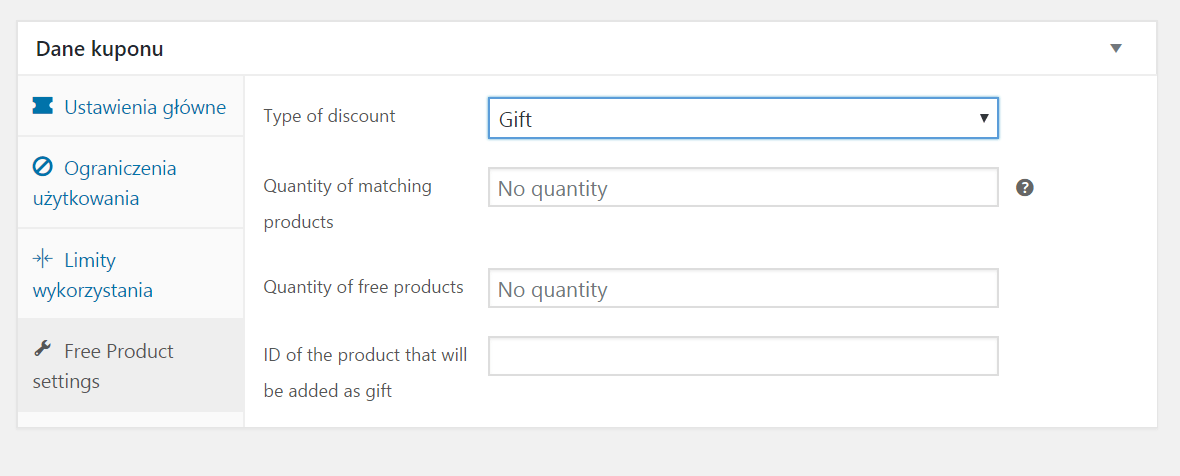The width and height of the screenshot is (1180, 476).
Task: Switch to the Ustawienia główne tab
Action: (131, 106)
